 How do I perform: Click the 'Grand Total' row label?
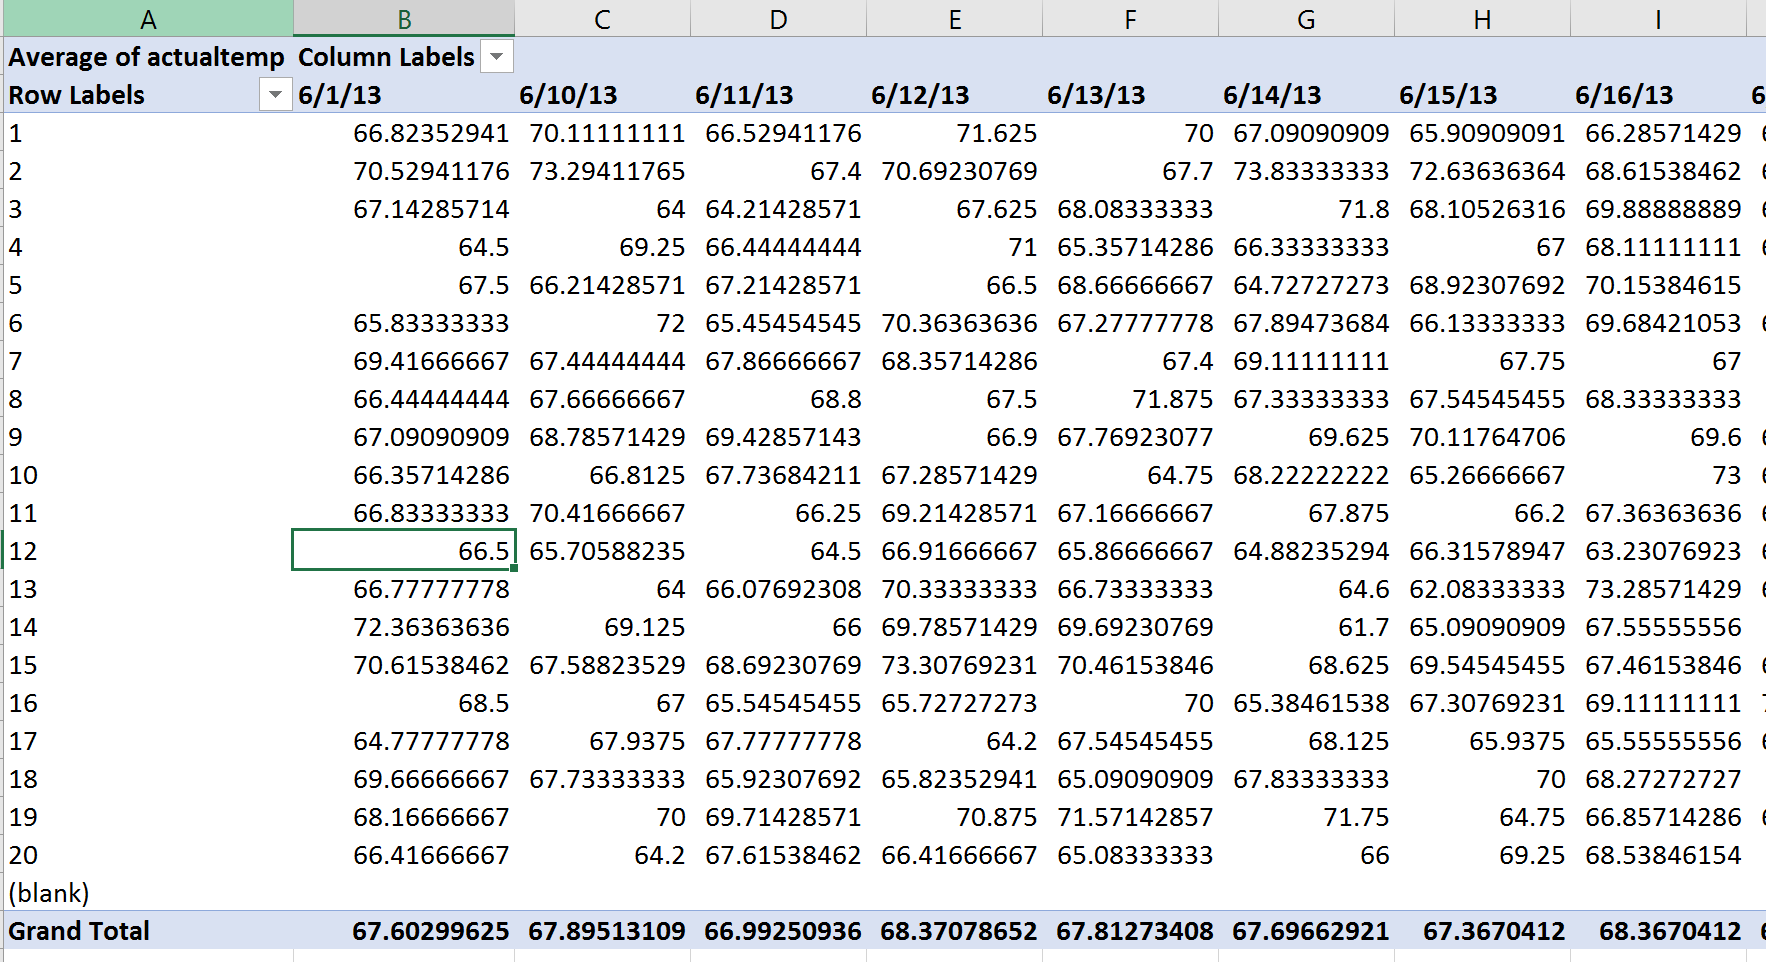(148, 931)
